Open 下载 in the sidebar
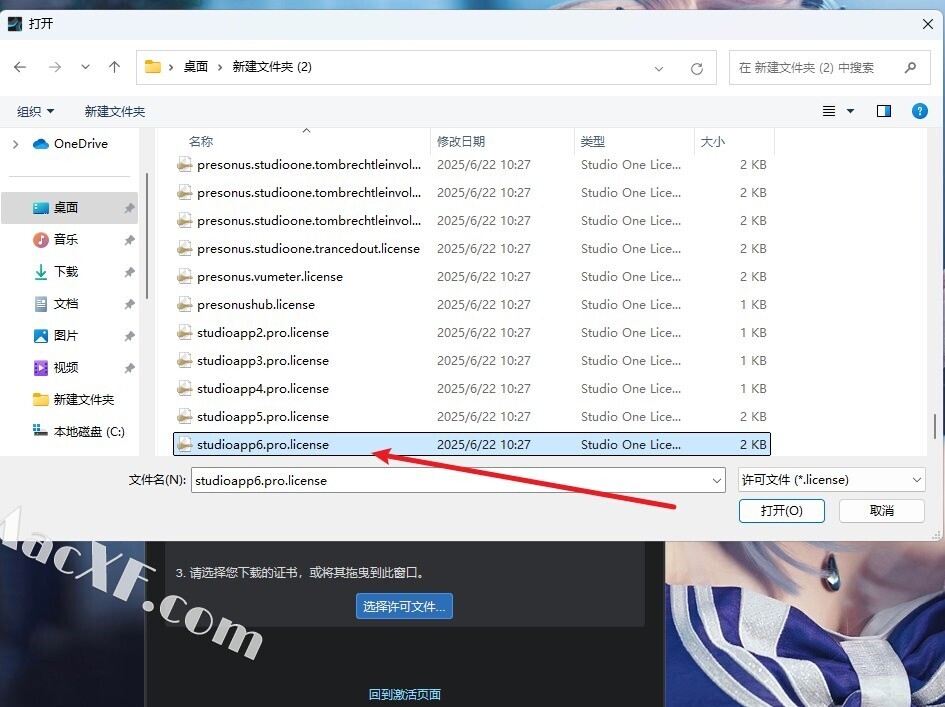This screenshot has width=945, height=707. coord(65,272)
